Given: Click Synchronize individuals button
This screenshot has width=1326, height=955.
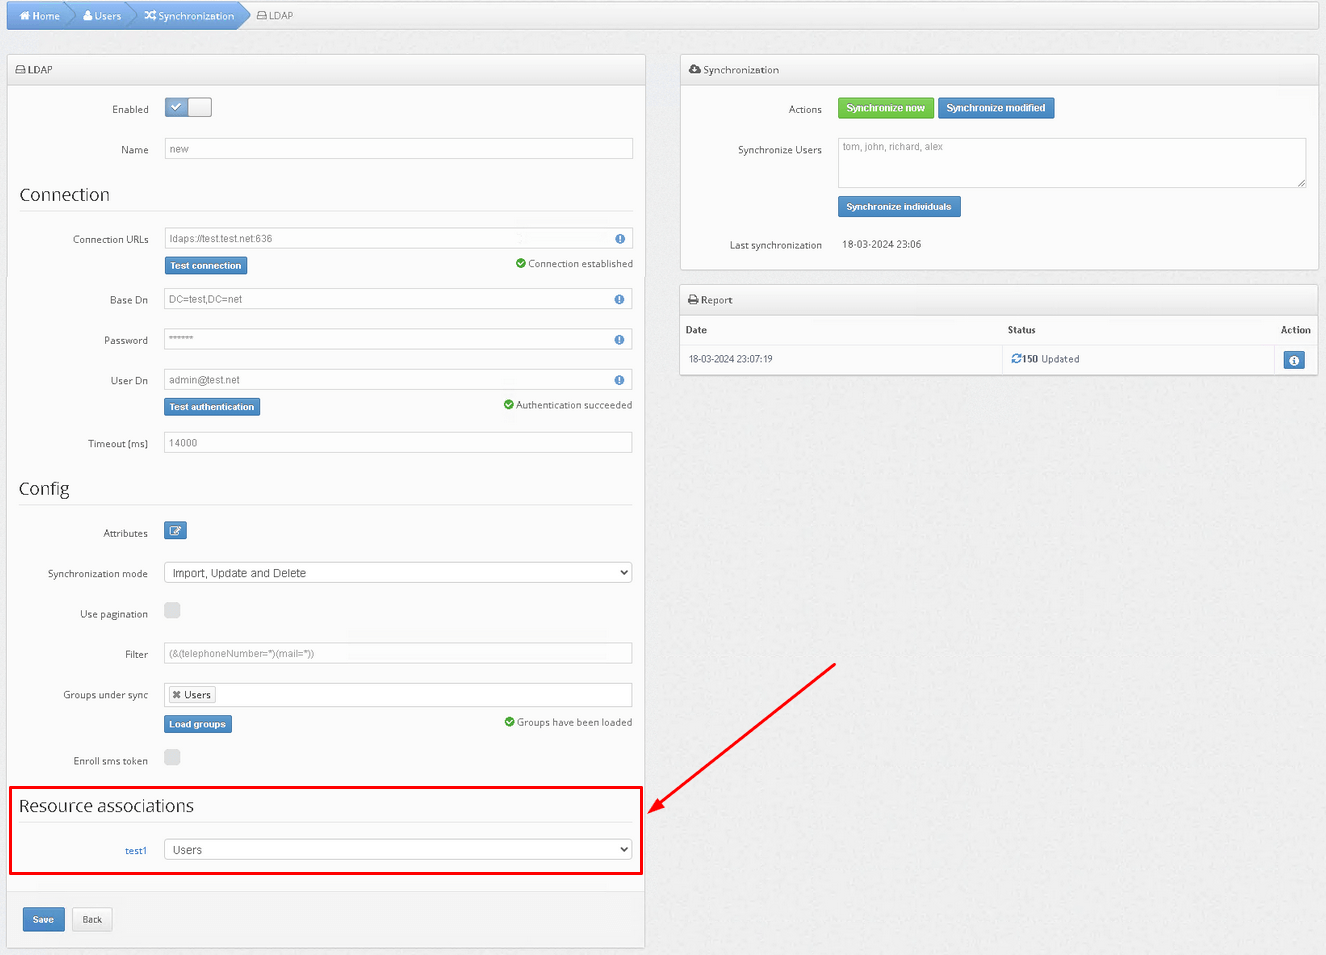Looking at the screenshot, I should pyautogui.click(x=899, y=207).
